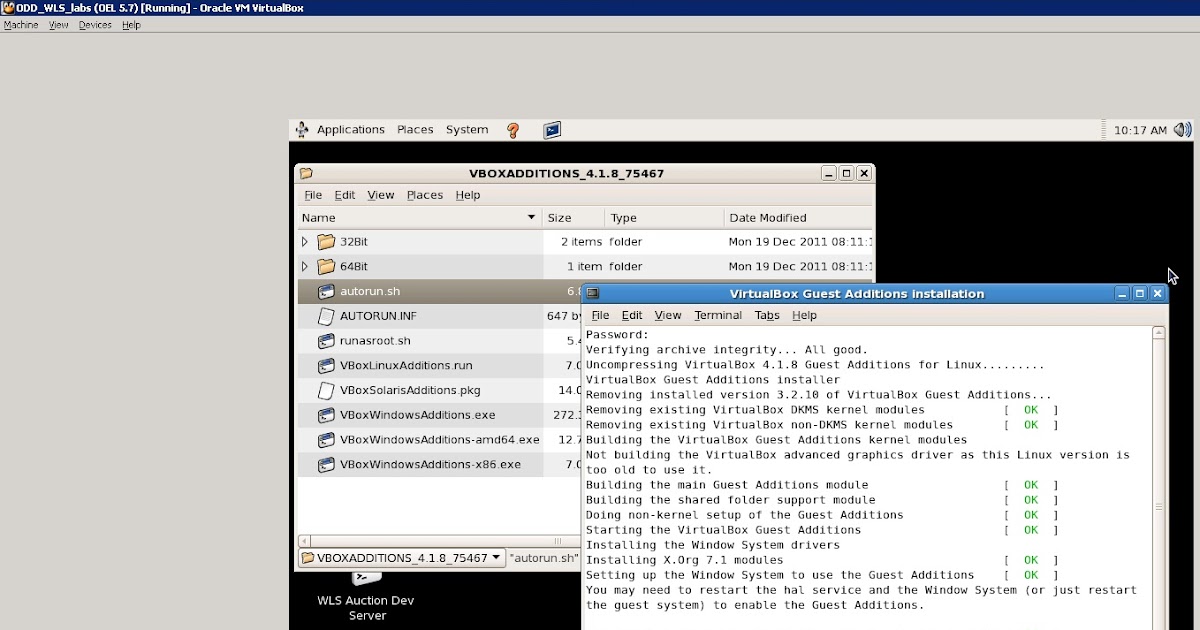Open Places menu in file browser window

(x=425, y=195)
